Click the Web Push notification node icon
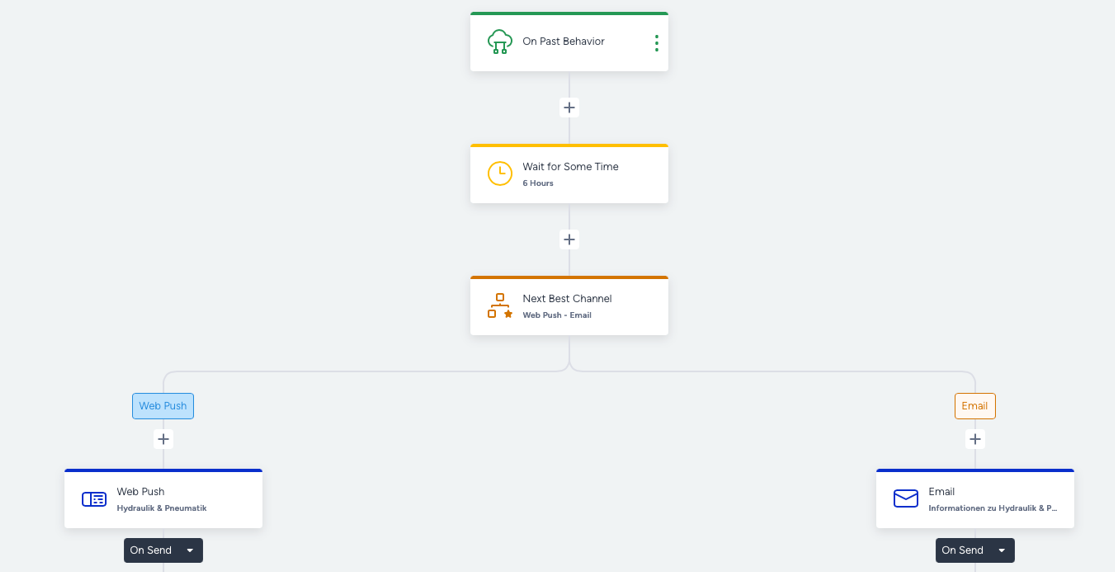The height and width of the screenshot is (572, 1115). point(94,499)
